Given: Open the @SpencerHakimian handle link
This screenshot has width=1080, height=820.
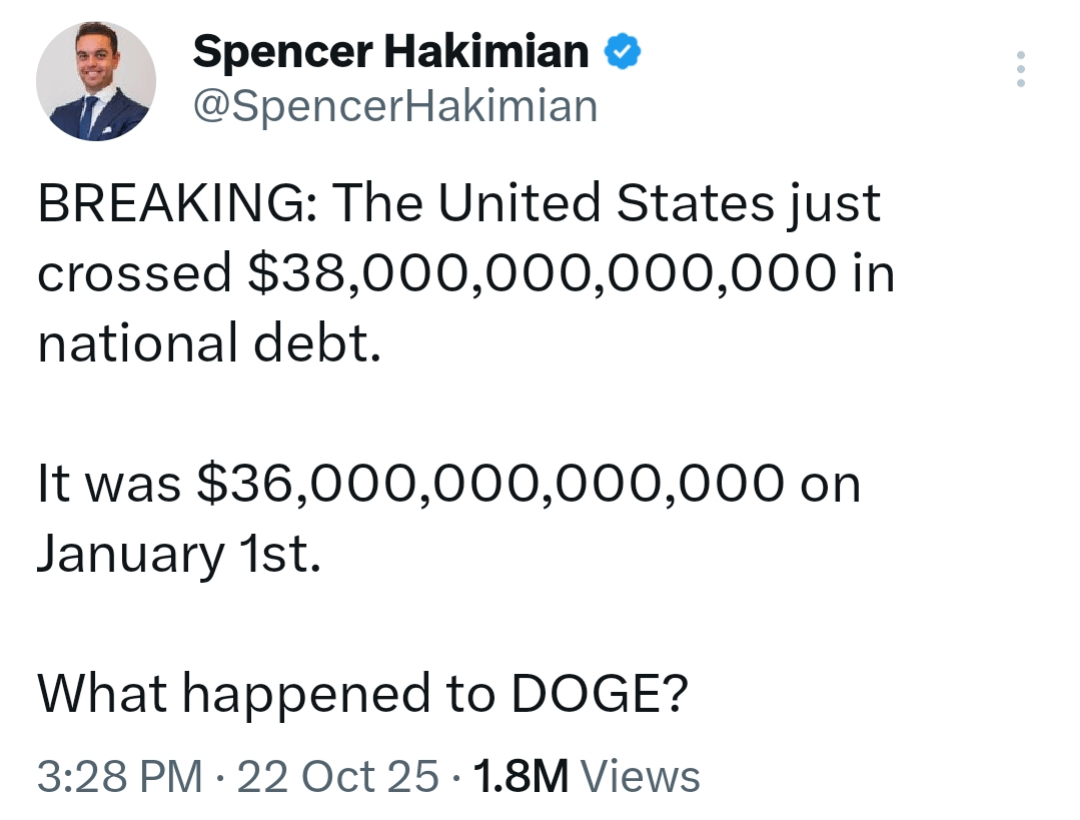Looking at the screenshot, I should [395, 105].
